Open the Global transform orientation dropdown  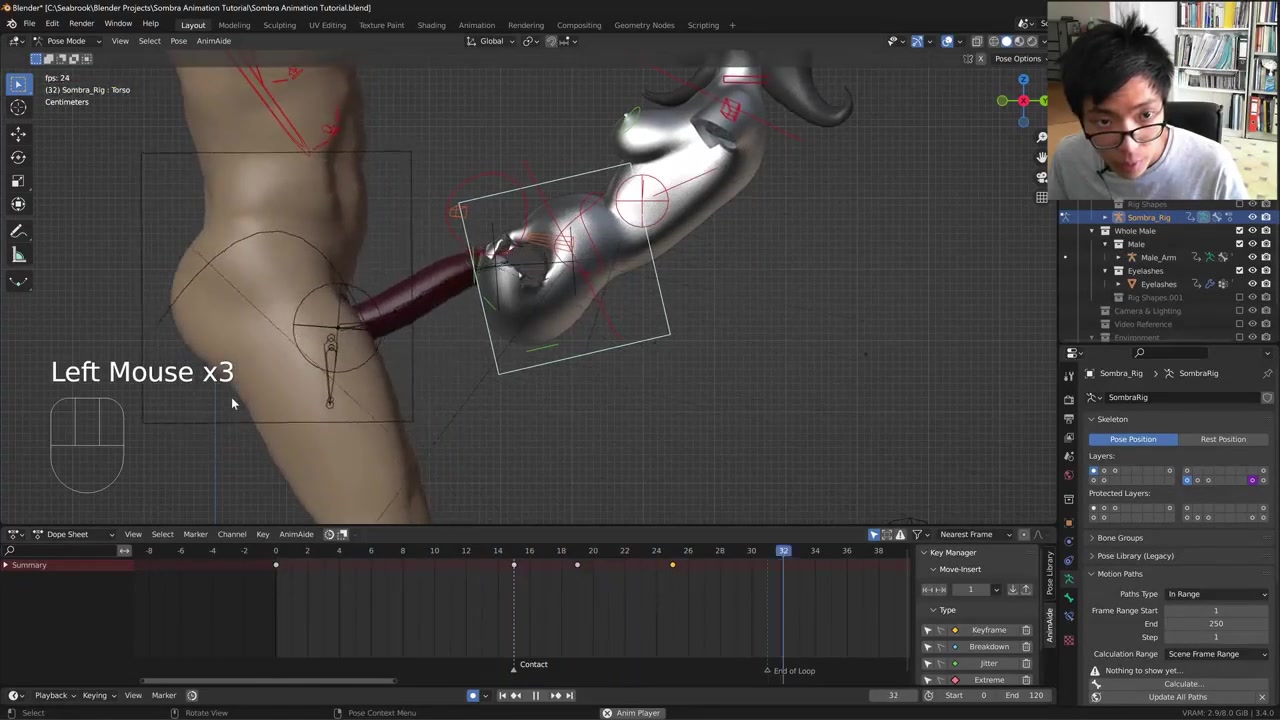click(x=492, y=41)
